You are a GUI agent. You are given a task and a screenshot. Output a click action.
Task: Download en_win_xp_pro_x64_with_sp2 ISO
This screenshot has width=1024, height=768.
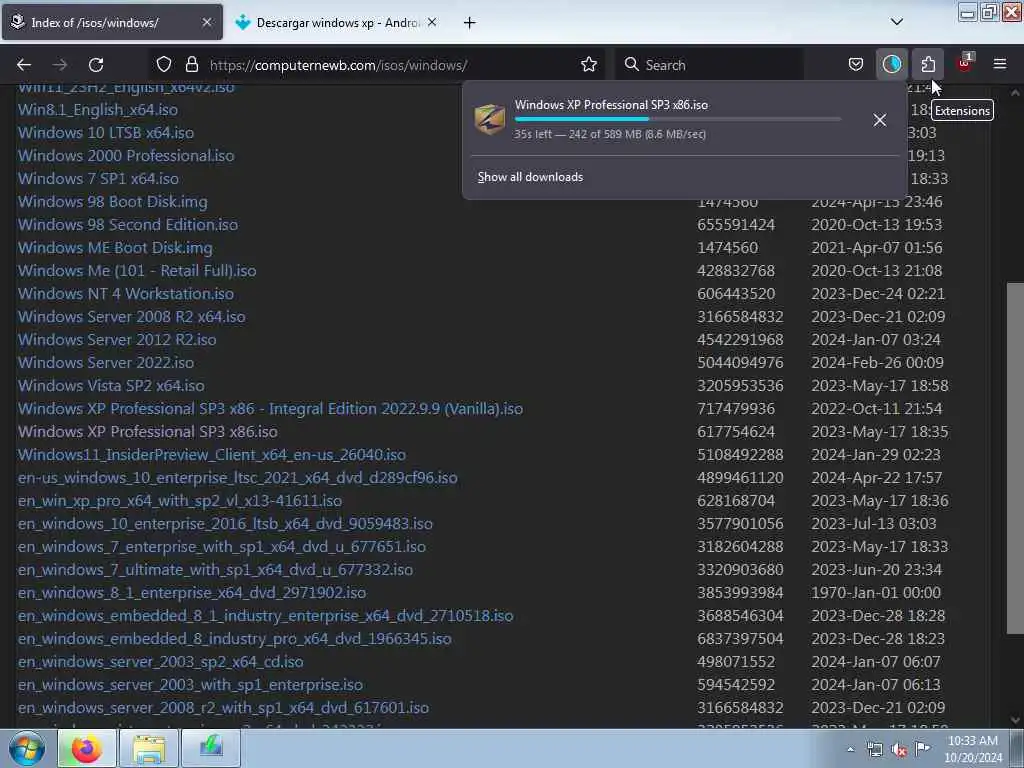tap(180, 501)
